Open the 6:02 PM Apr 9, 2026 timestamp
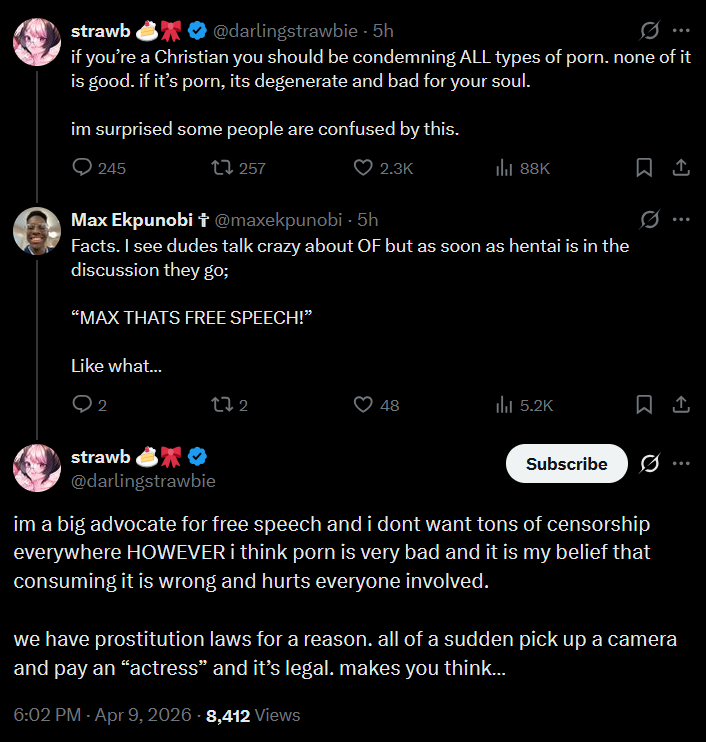706x742 pixels. tap(102, 715)
